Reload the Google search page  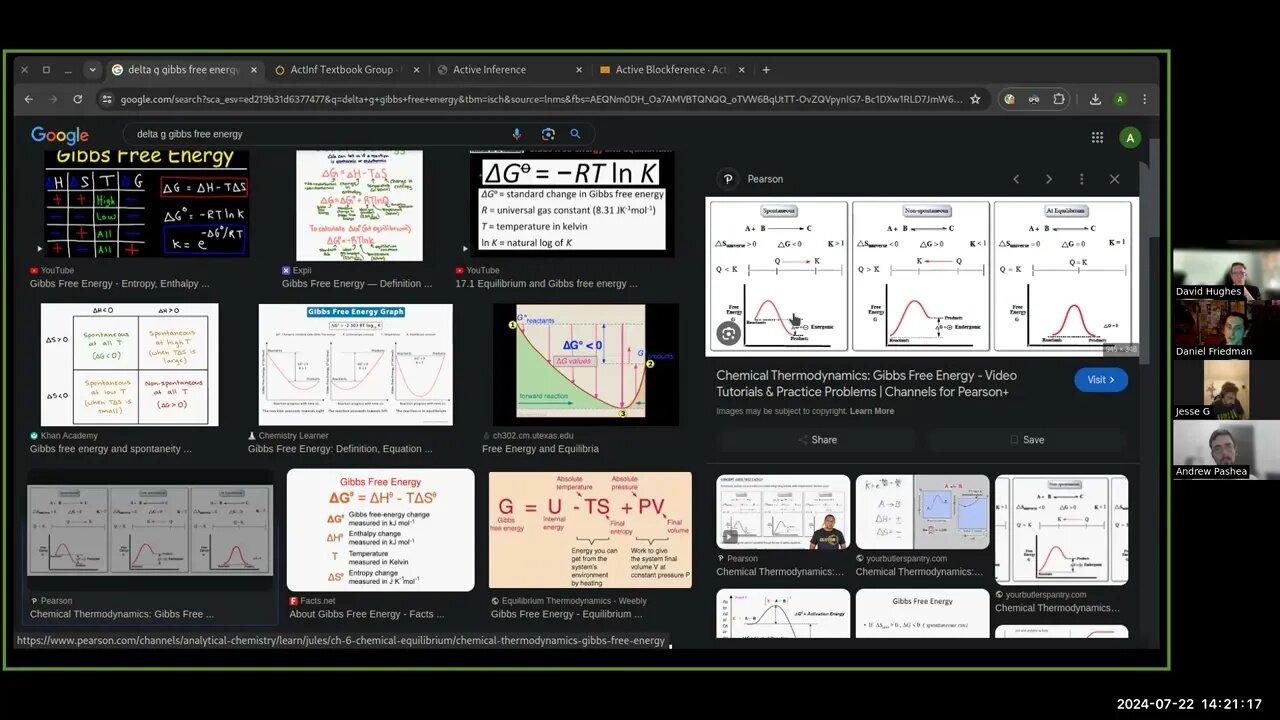click(77, 99)
